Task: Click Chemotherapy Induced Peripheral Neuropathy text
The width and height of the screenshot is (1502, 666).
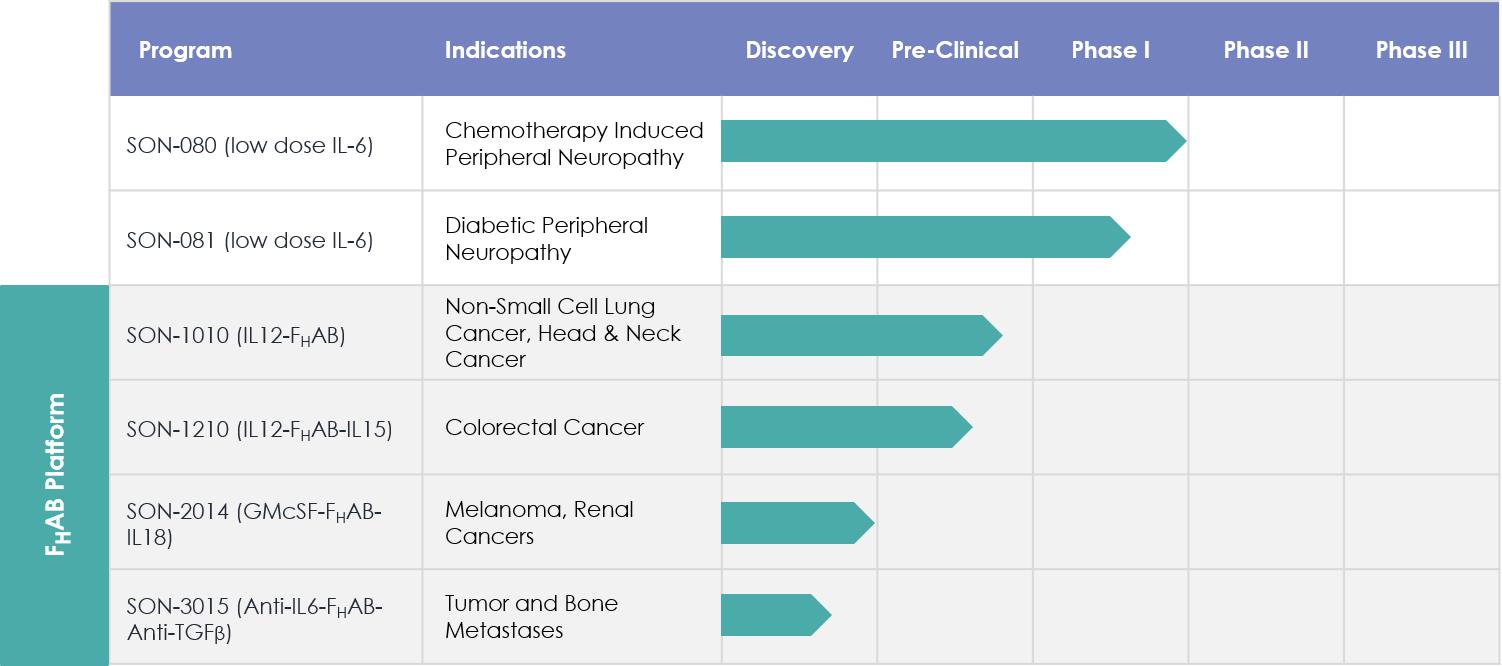Action: coord(573,144)
